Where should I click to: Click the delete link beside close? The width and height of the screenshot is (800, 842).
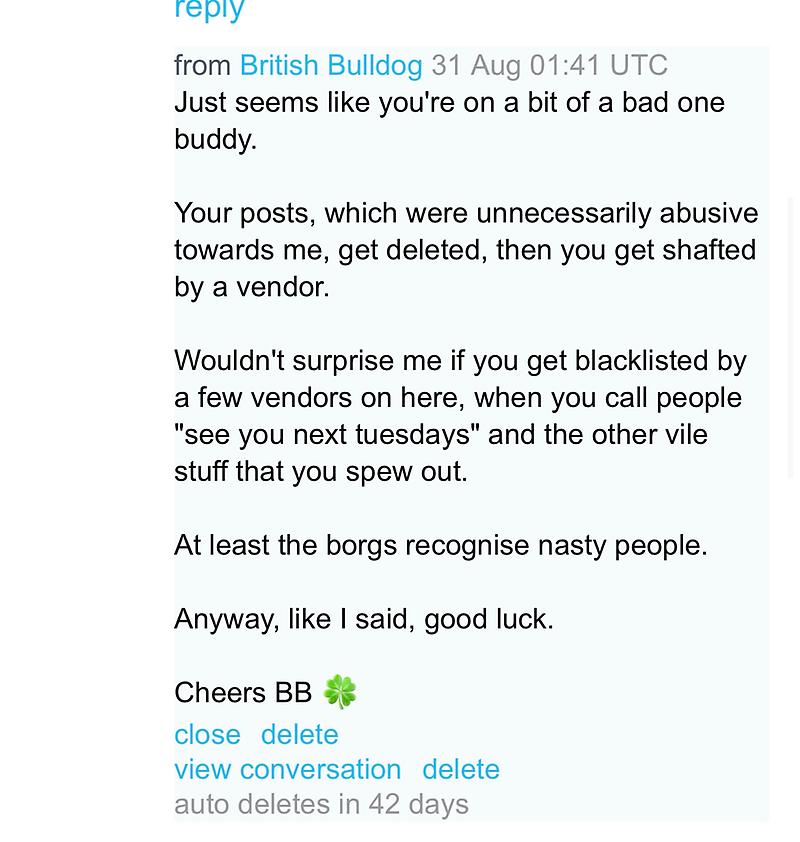pos(299,734)
